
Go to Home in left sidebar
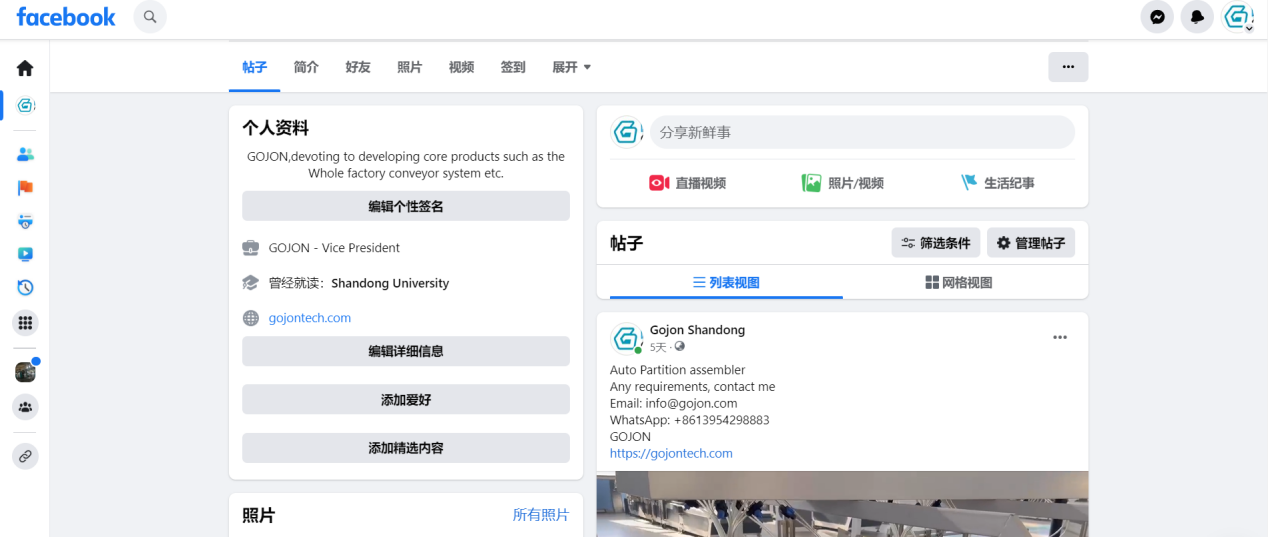pyautogui.click(x=25, y=68)
